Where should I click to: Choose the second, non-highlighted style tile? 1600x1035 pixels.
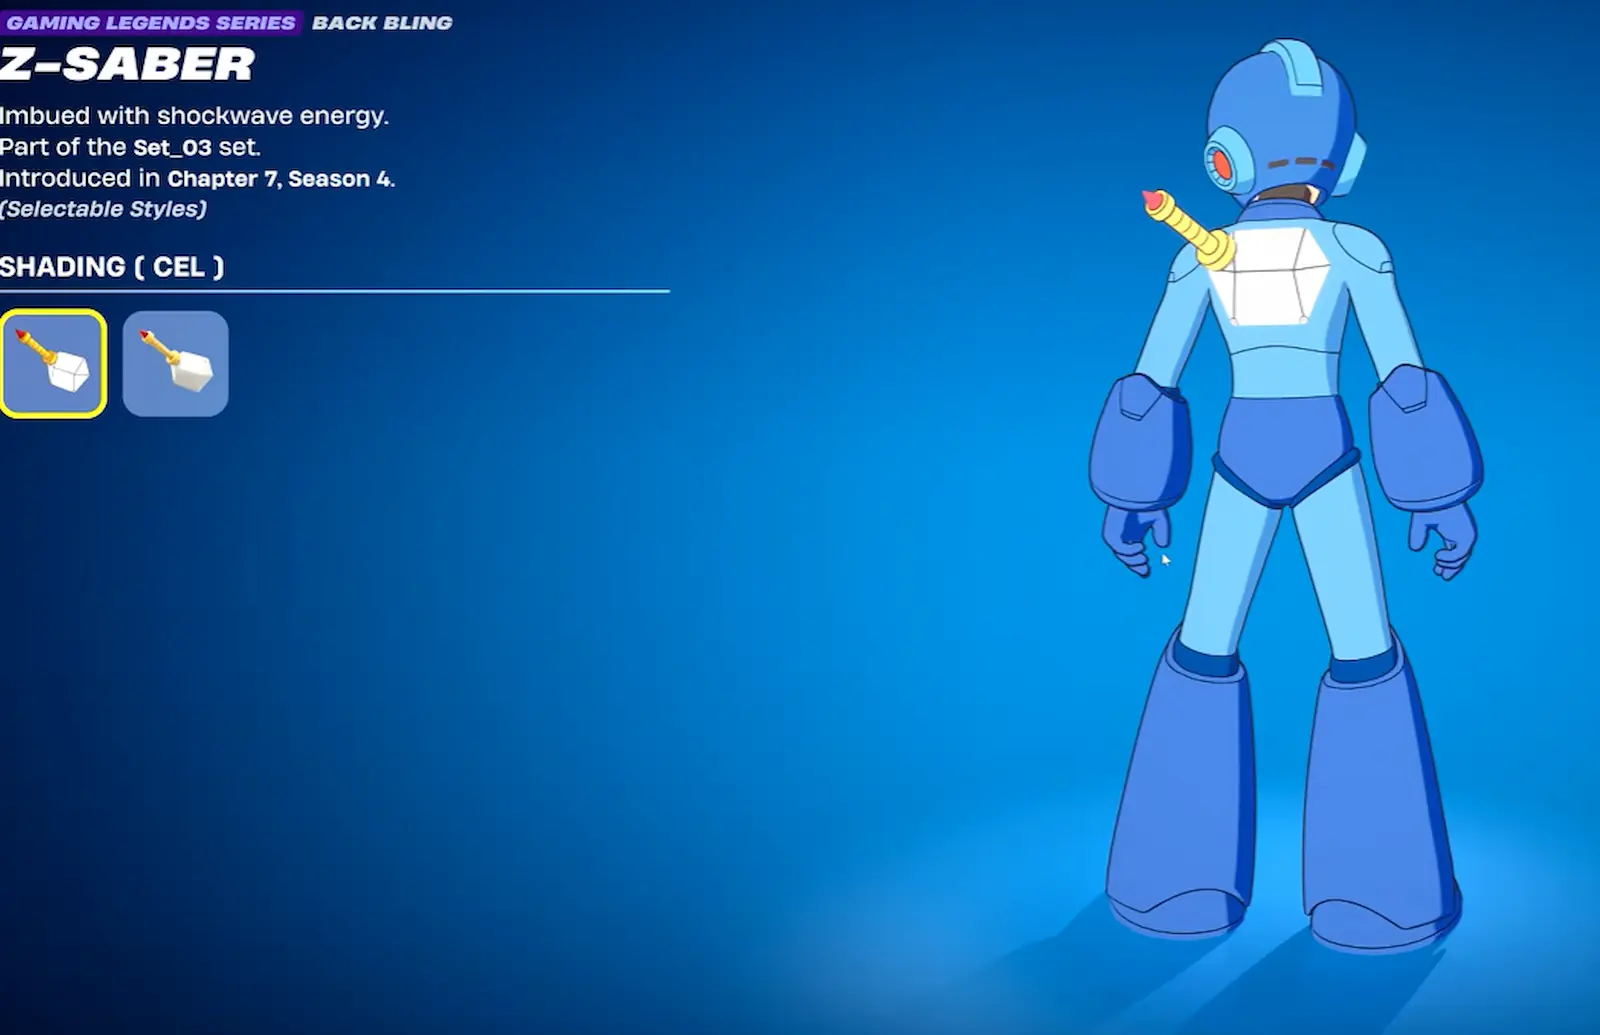point(175,364)
